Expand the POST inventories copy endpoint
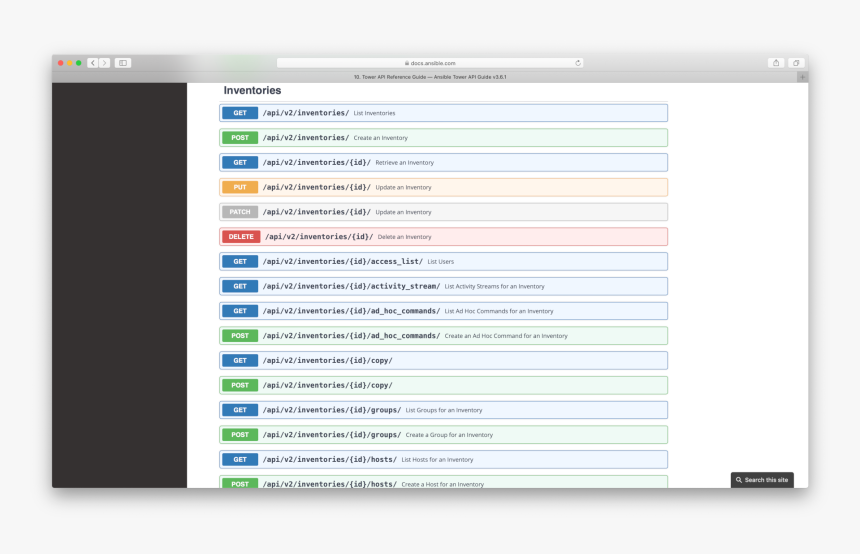 [x=444, y=385]
